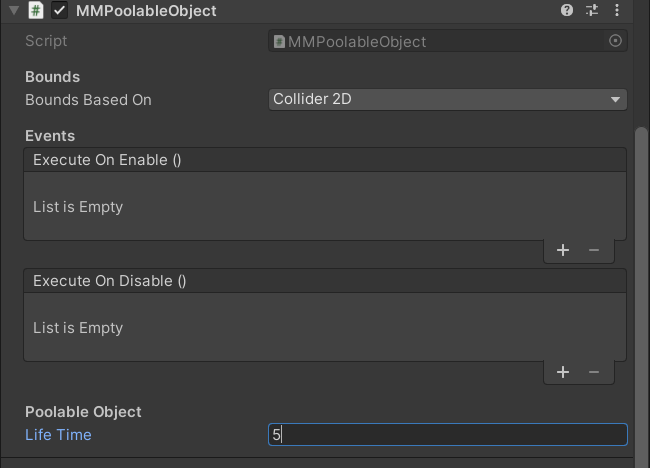Open the Bounds Based On dropdown
Screen dimensions: 650x468
point(448,99)
